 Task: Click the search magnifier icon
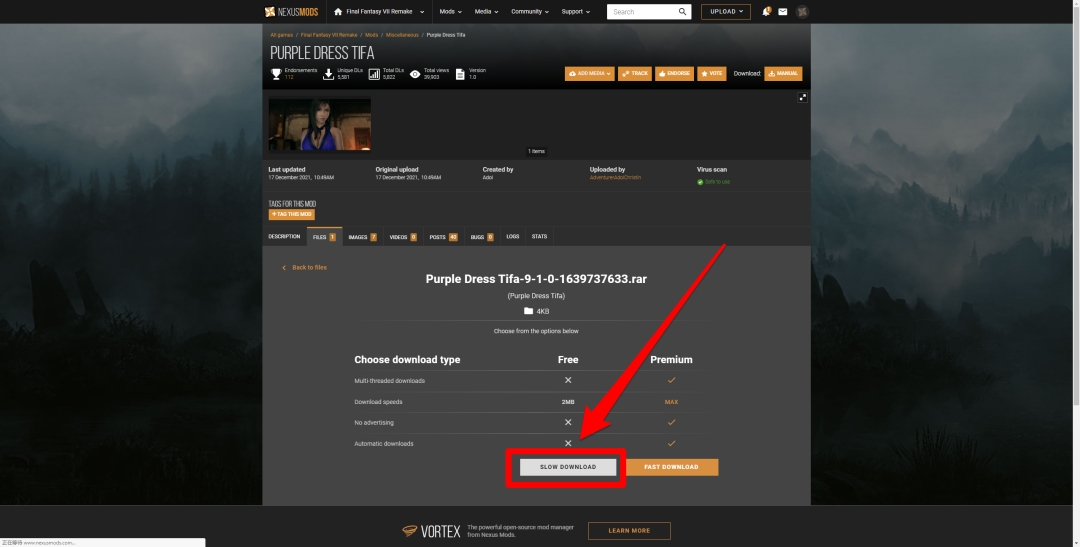point(683,12)
